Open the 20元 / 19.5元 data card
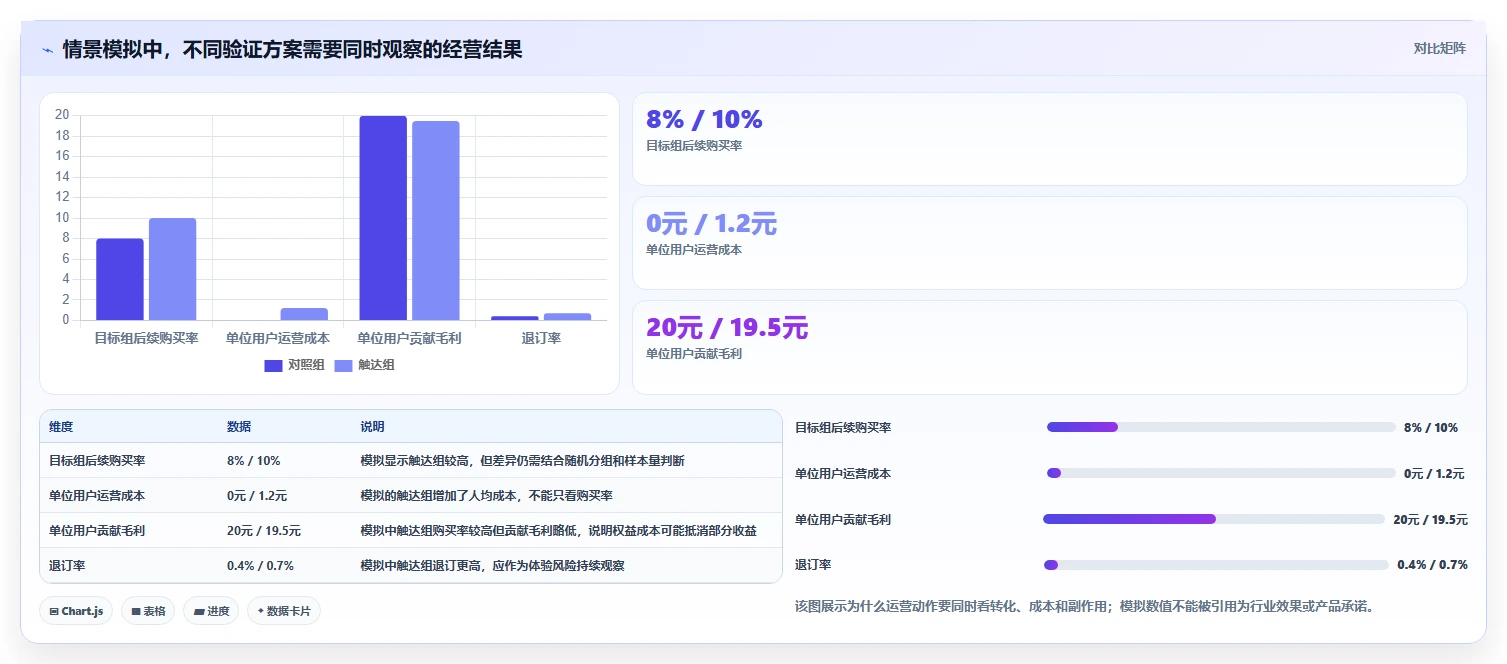The image size is (1507, 664). pos(1050,347)
